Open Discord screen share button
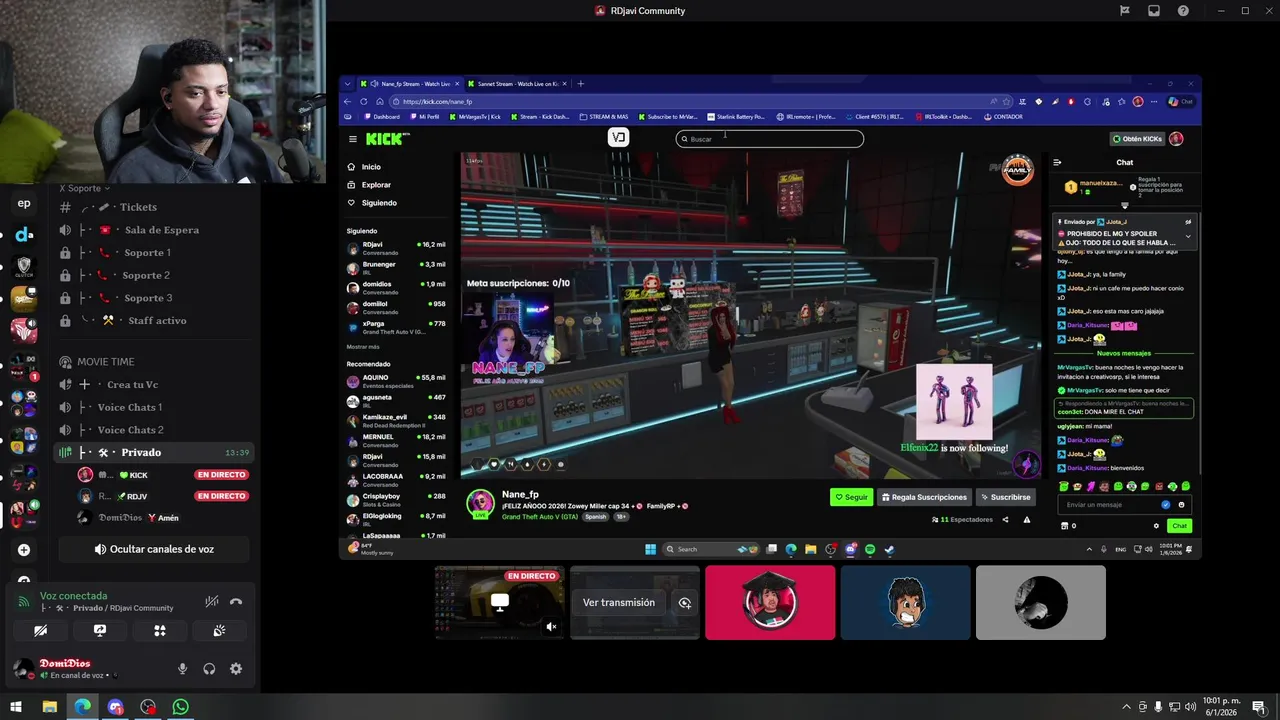1280x720 pixels. click(x=100, y=631)
